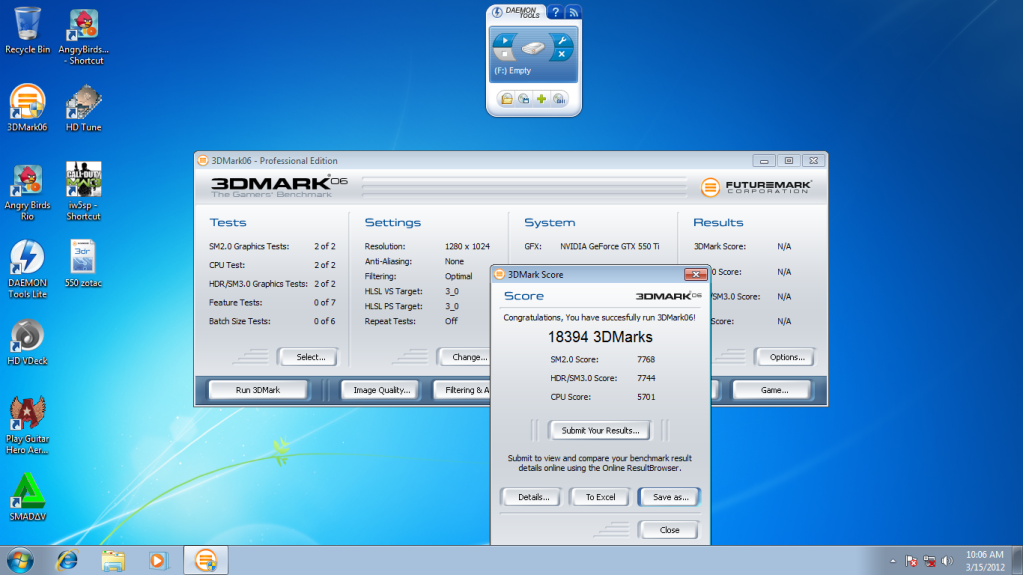Click the Futuremark Corporation logo
Viewport: 1023px width, 575px height.
tap(756, 187)
